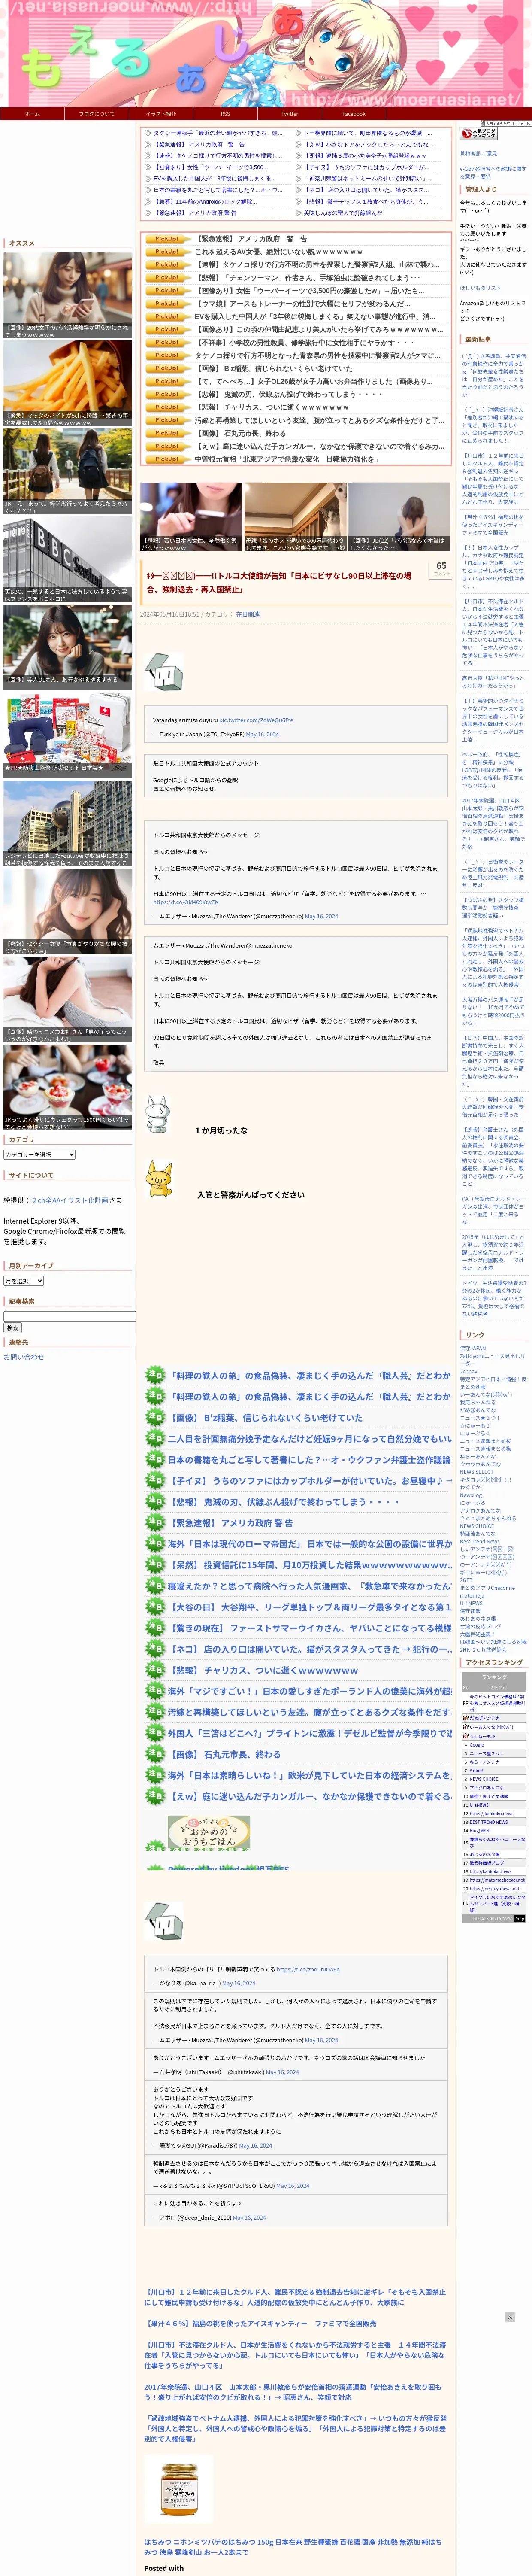532x2576 pixels.
Task: Open the Facebook navigation tab
Action: 353,114
